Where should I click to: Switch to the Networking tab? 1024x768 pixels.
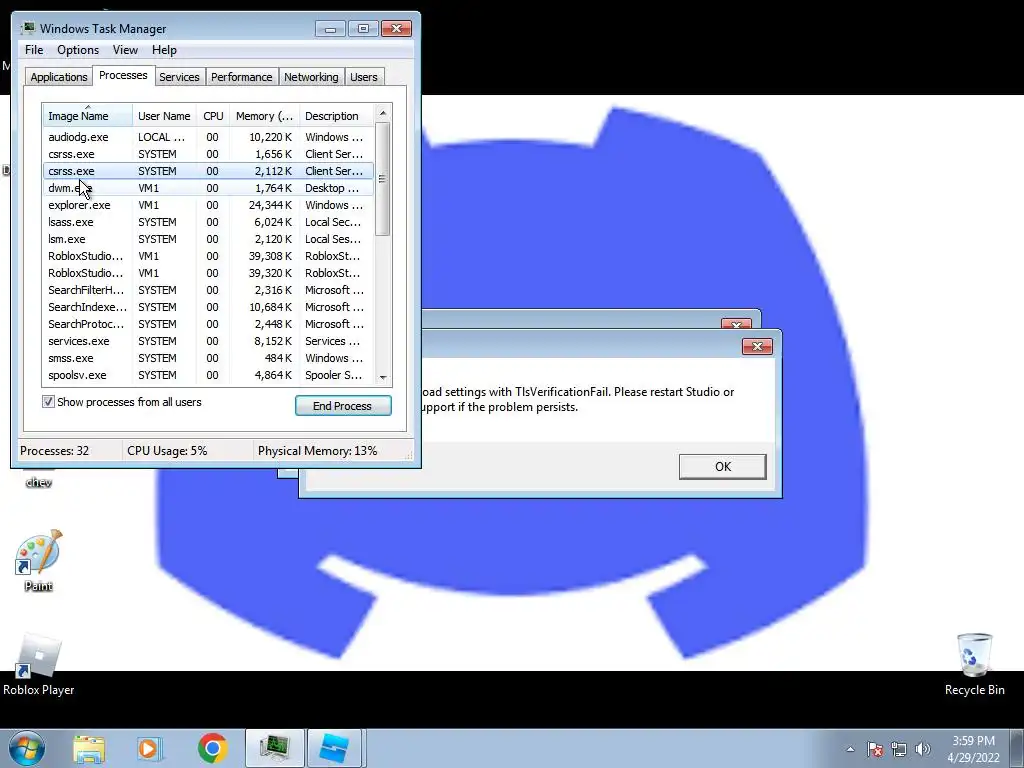click(311, 77)
